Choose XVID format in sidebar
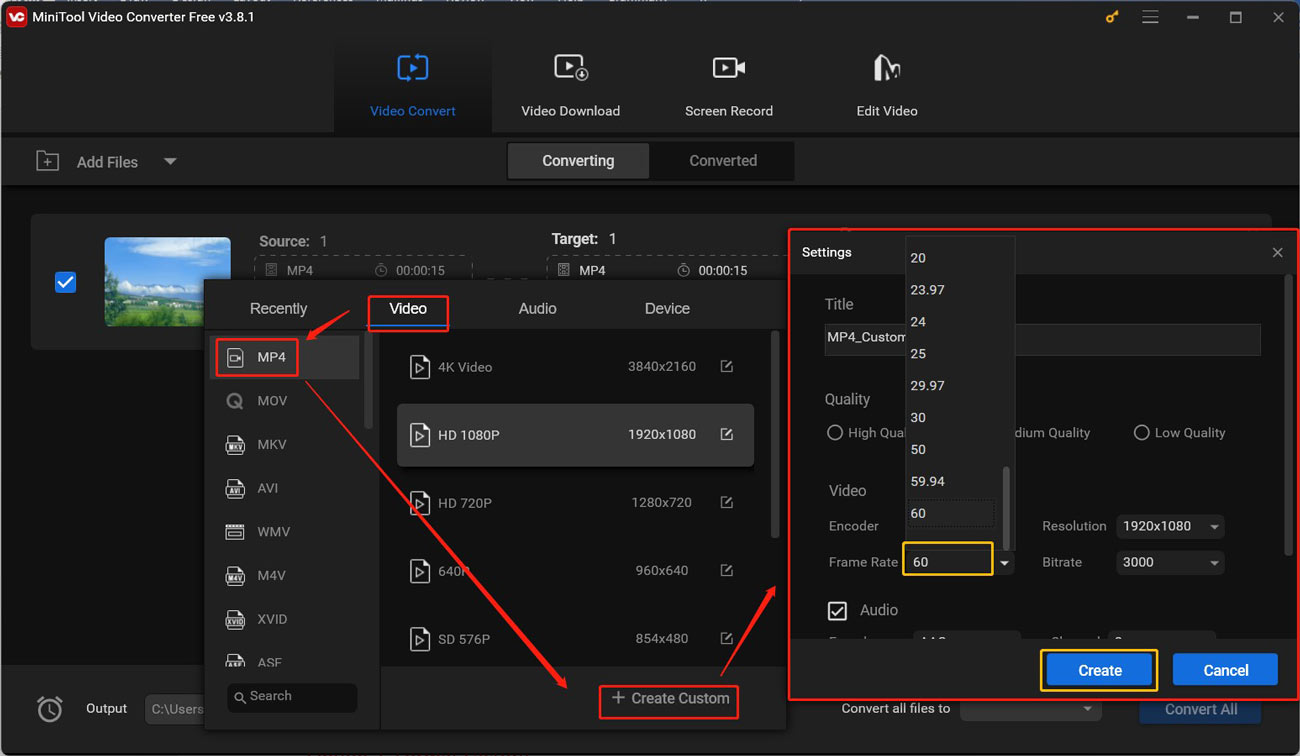Screen dimensions: 1300x756 click(285, 619)
